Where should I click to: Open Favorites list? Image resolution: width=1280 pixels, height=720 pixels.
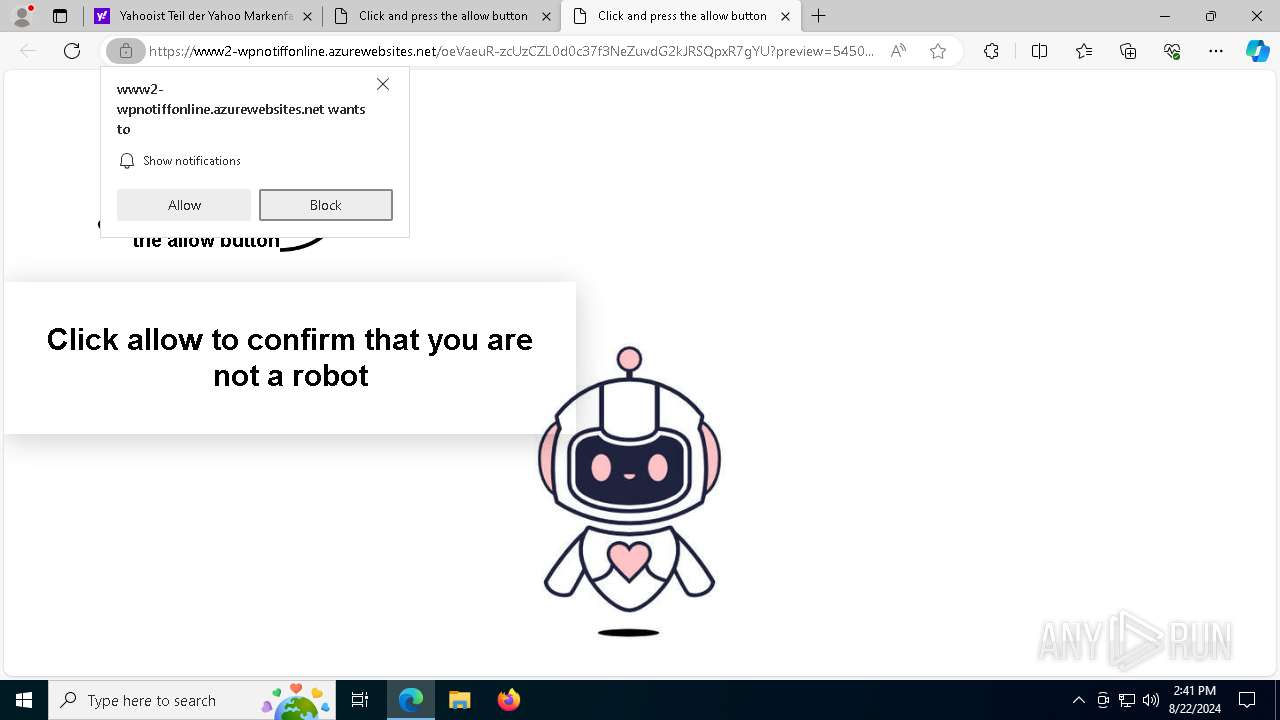coord(1084,51)
